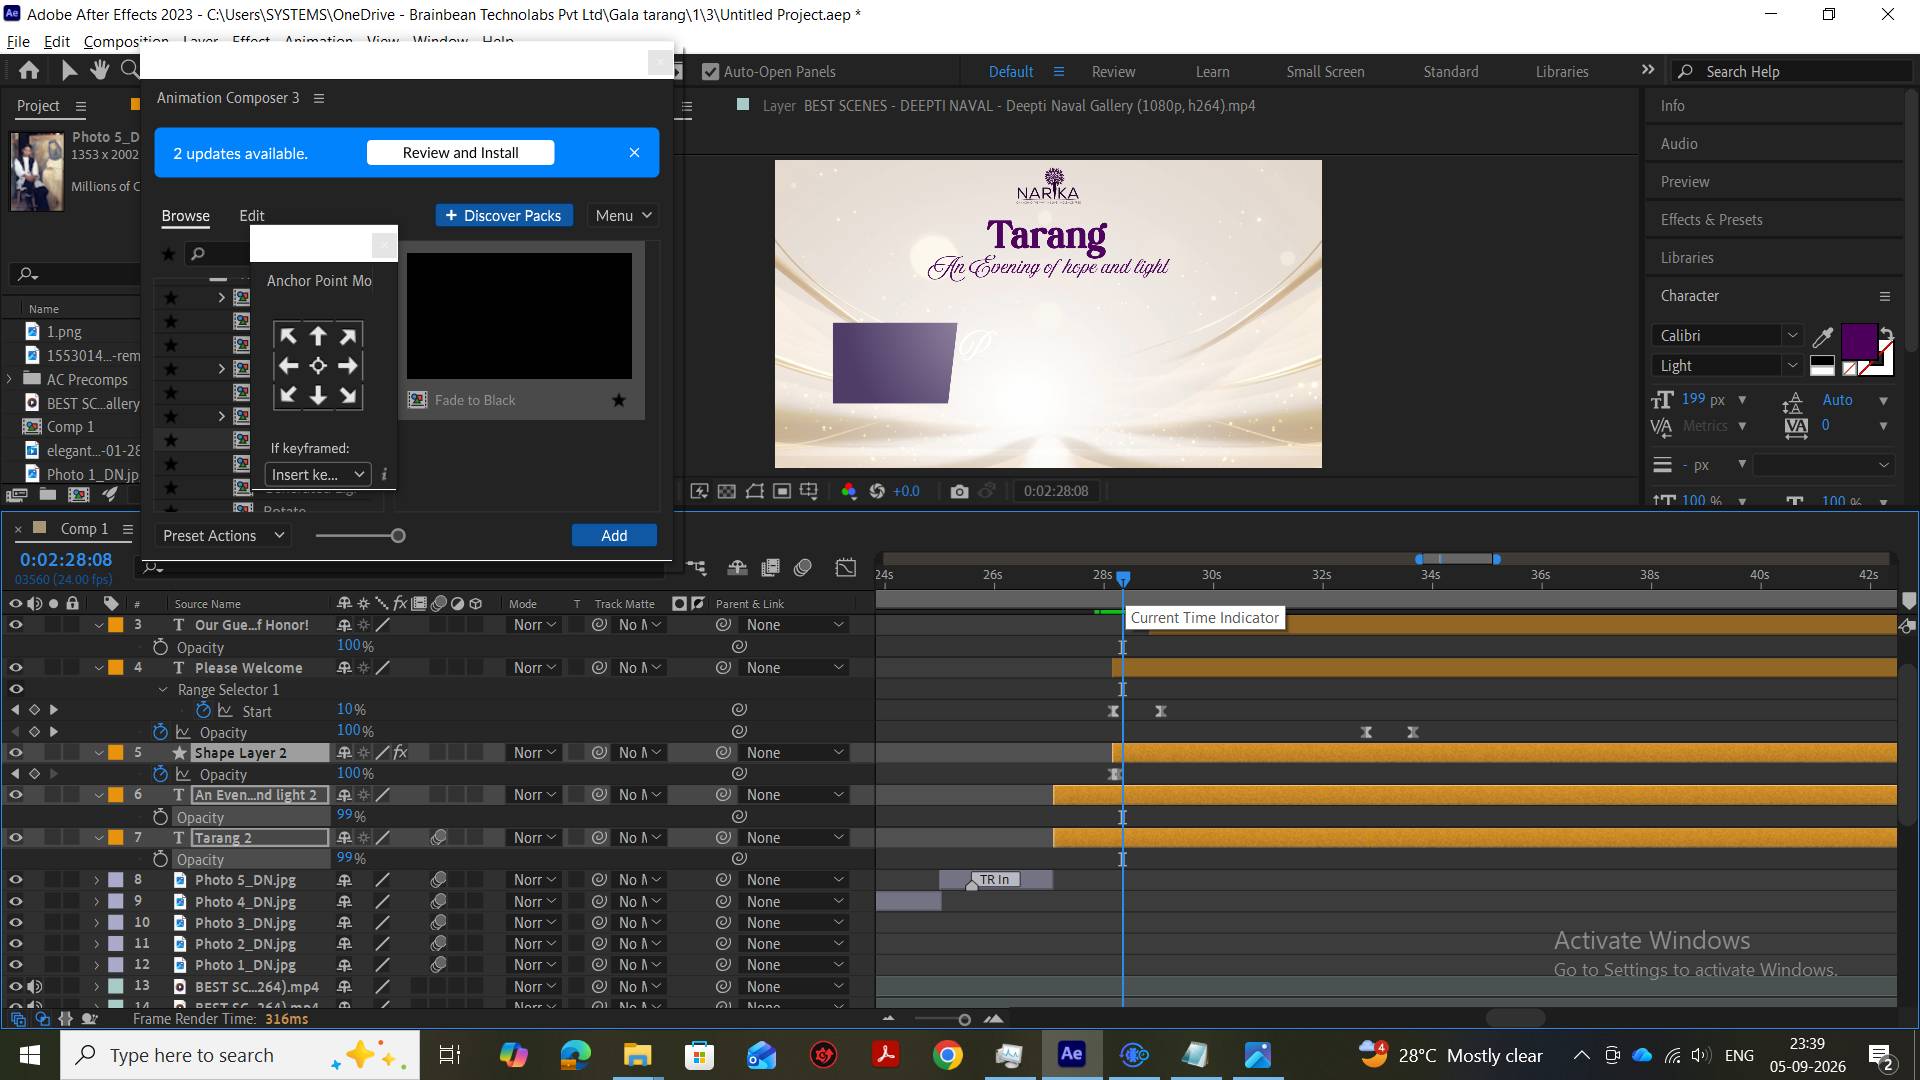Image resolution: width=1920 pixels, height=1080 pixels.
Task: Move anchor point to top-left arrow
Action: (288, 336)
